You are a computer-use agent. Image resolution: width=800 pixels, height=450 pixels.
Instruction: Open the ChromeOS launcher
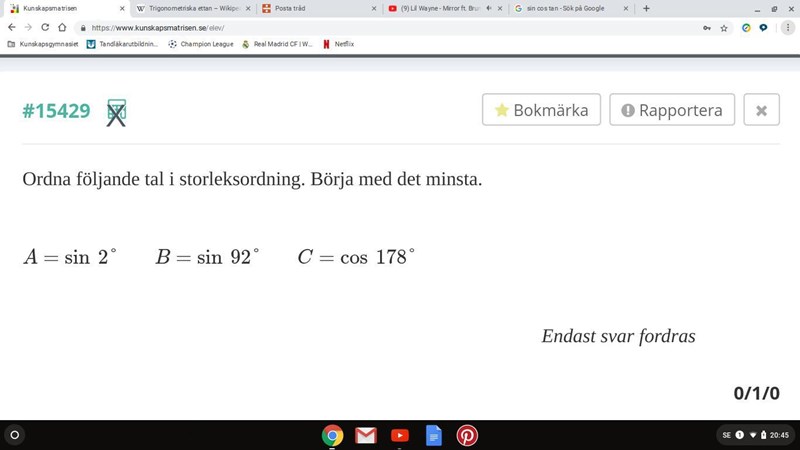click(14, 435)
